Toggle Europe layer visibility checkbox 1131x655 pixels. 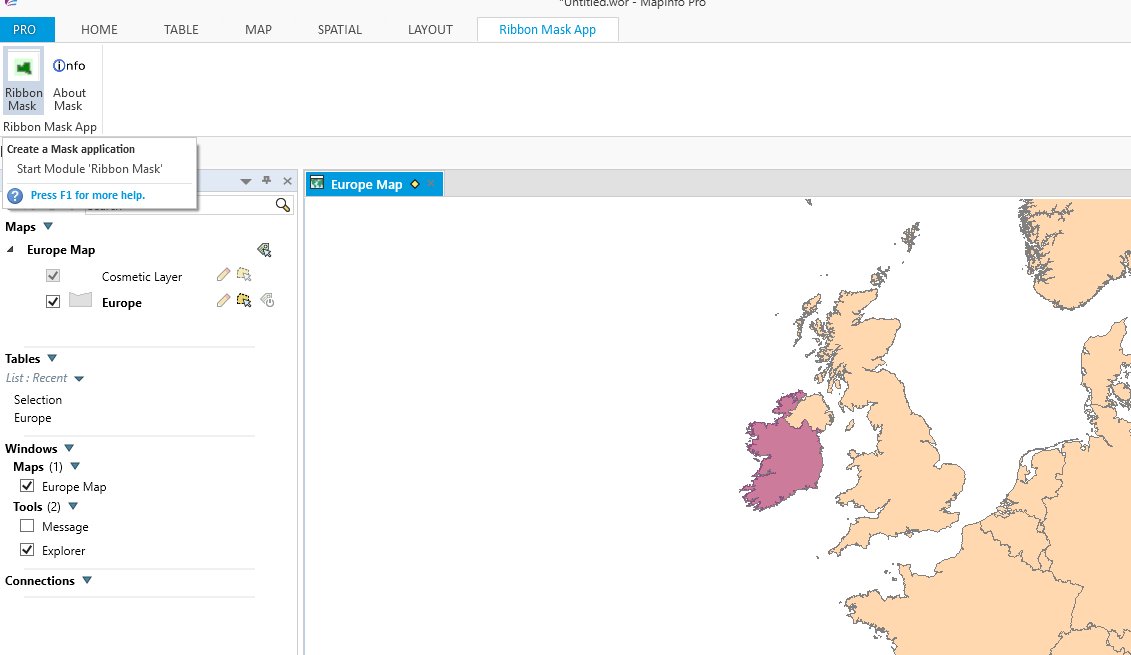click(53, 302)
